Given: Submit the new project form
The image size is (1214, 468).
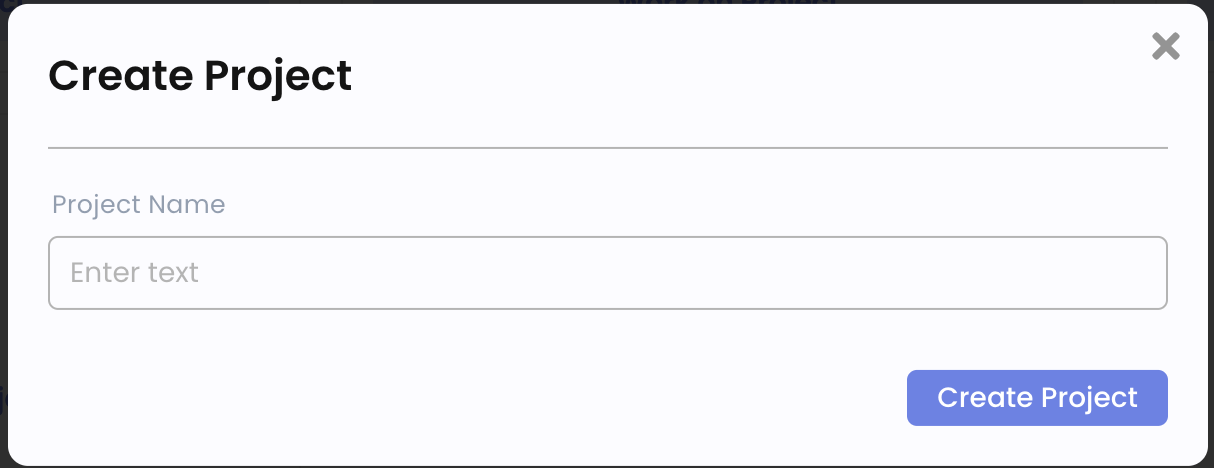Looking at the screenshot, I should click(1037, 398).
